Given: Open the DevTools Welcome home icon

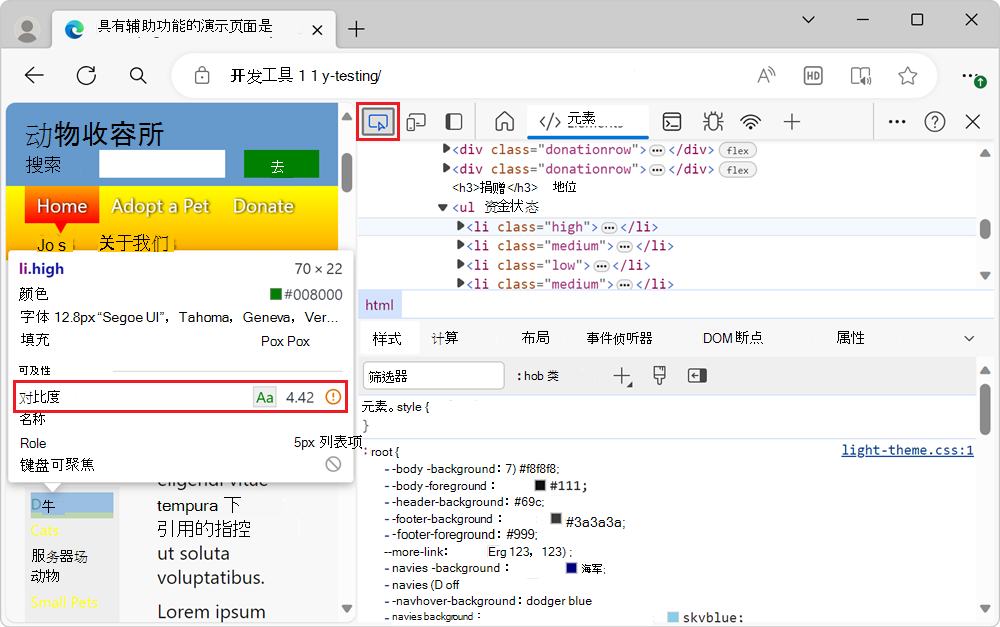Looking at the screenshot, I should [504, 121].
